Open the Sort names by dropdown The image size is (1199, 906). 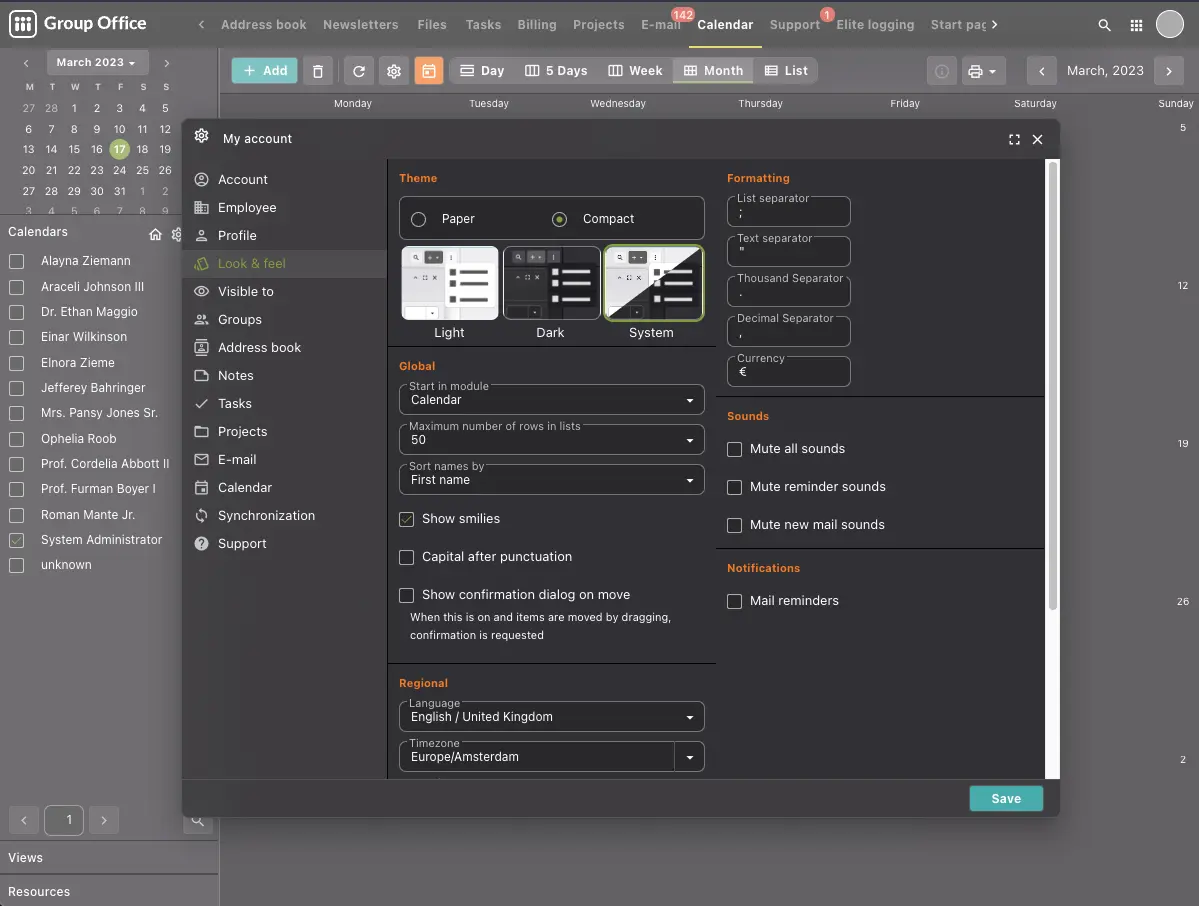[x=551, y=480]
